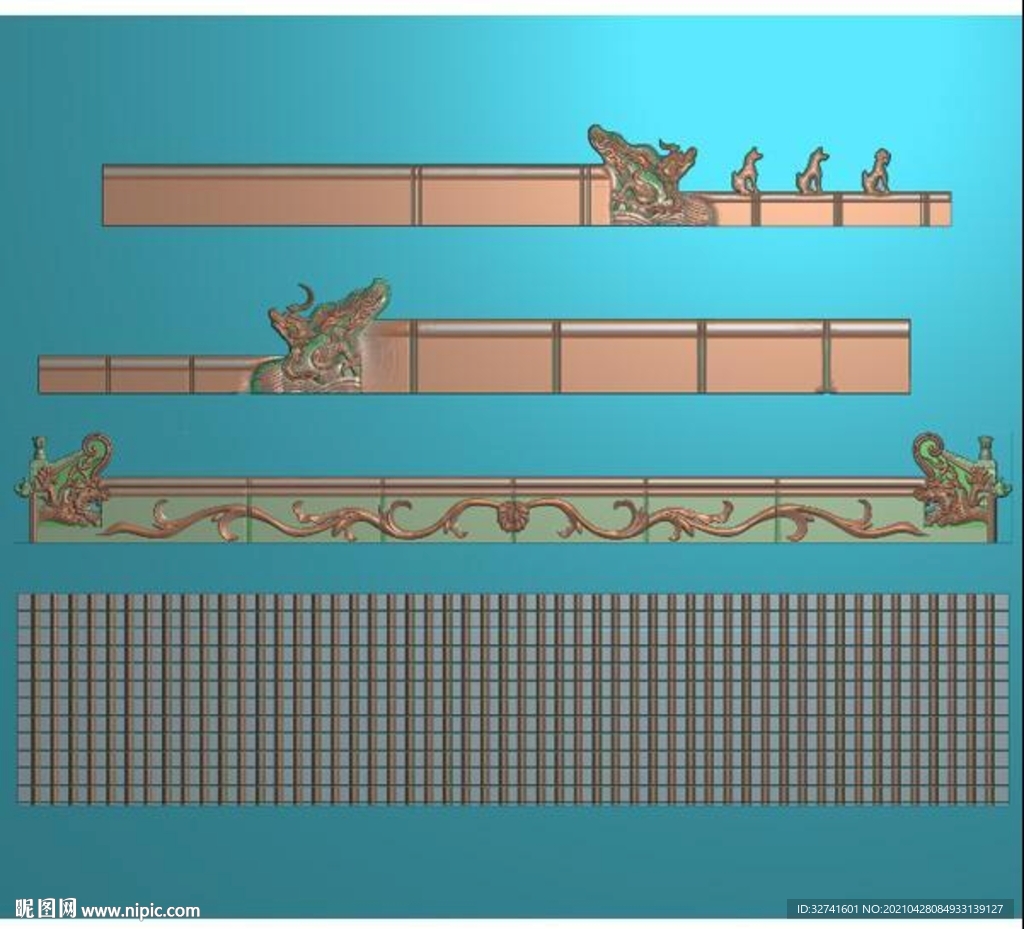Select the central flower rosette on floral ridge
The height and width of the screenshot is (929, 1024).
513,516
